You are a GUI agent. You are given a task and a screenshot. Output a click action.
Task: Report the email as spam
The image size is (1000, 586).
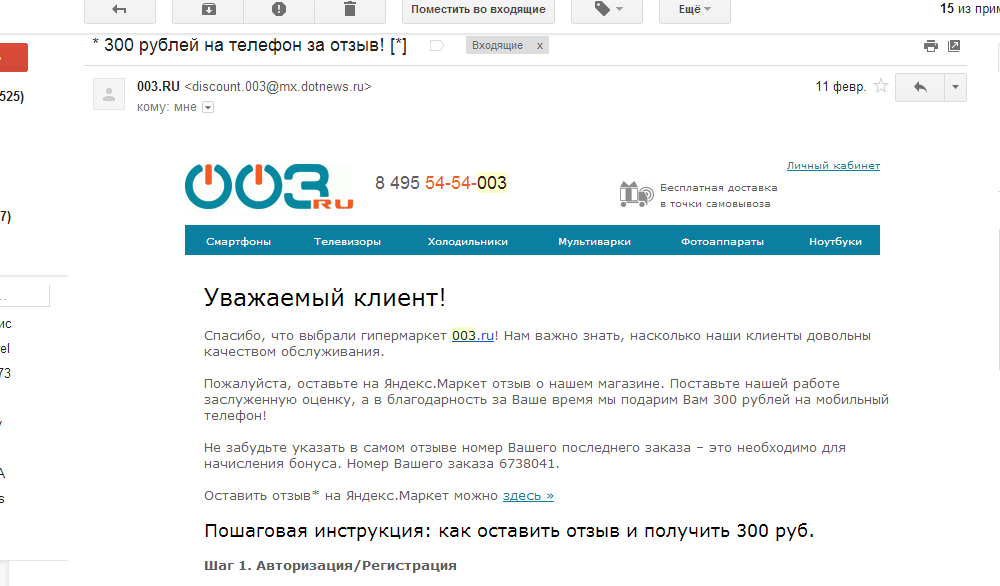[279, 10]
